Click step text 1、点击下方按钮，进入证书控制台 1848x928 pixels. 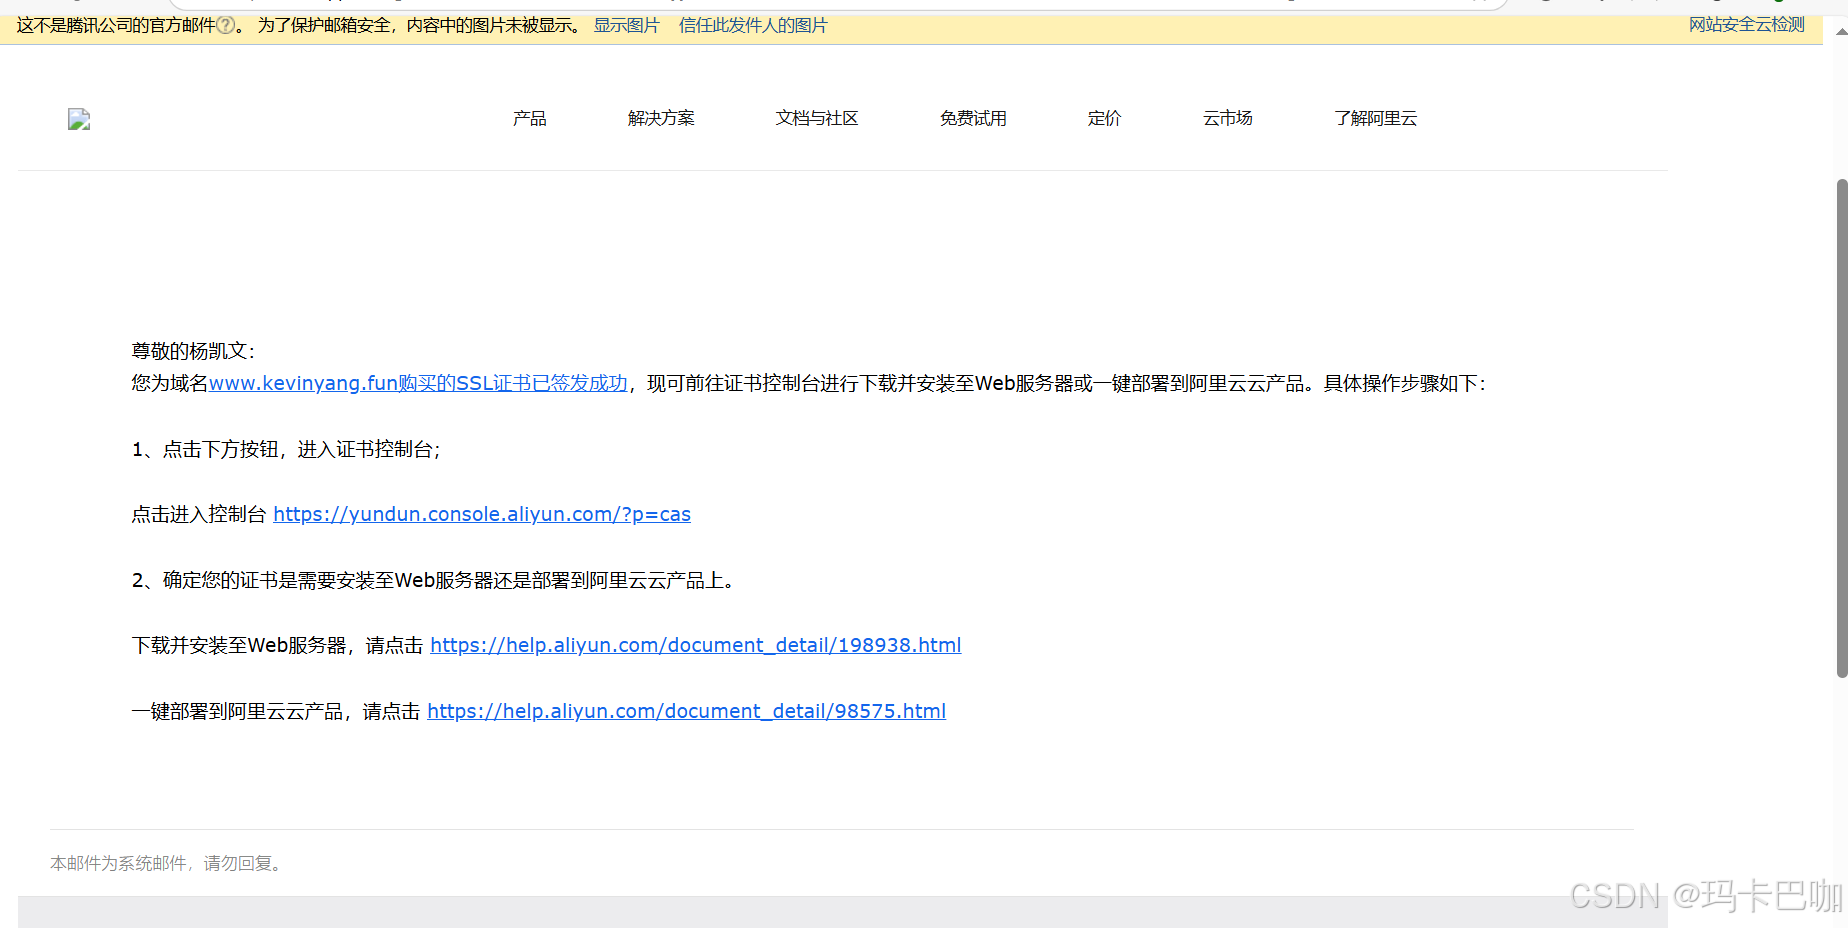tap(286, 449)
